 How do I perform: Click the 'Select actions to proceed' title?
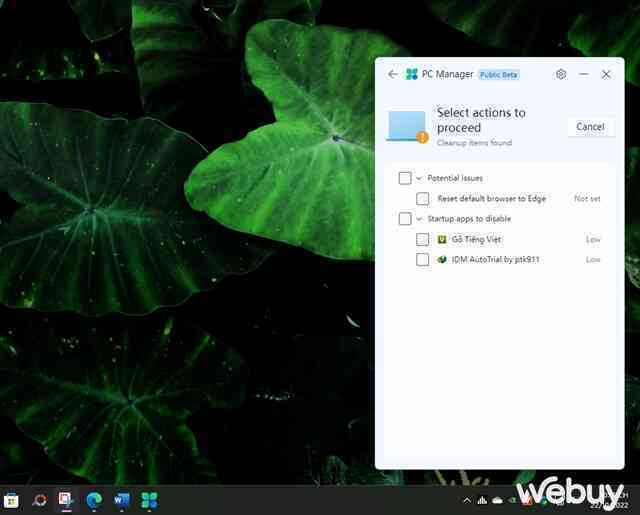481,120
